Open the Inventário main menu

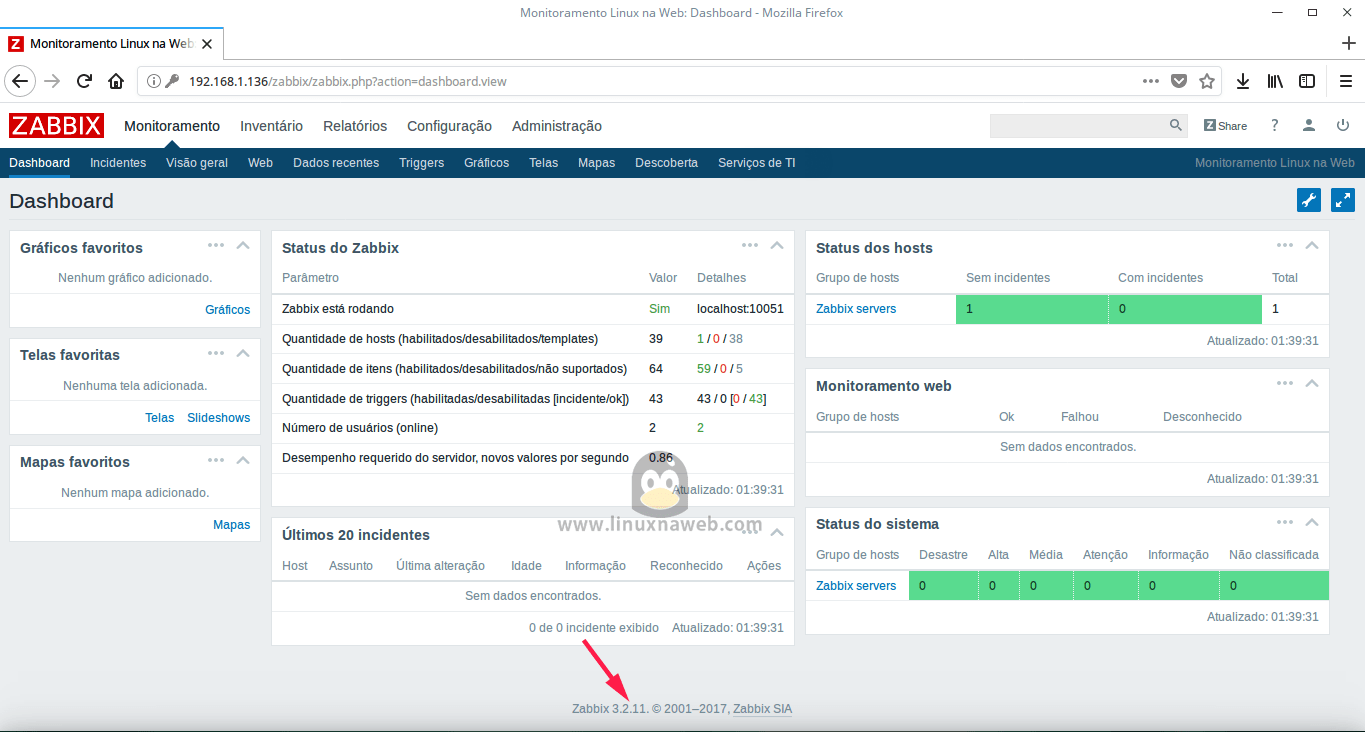coord(271,126)
